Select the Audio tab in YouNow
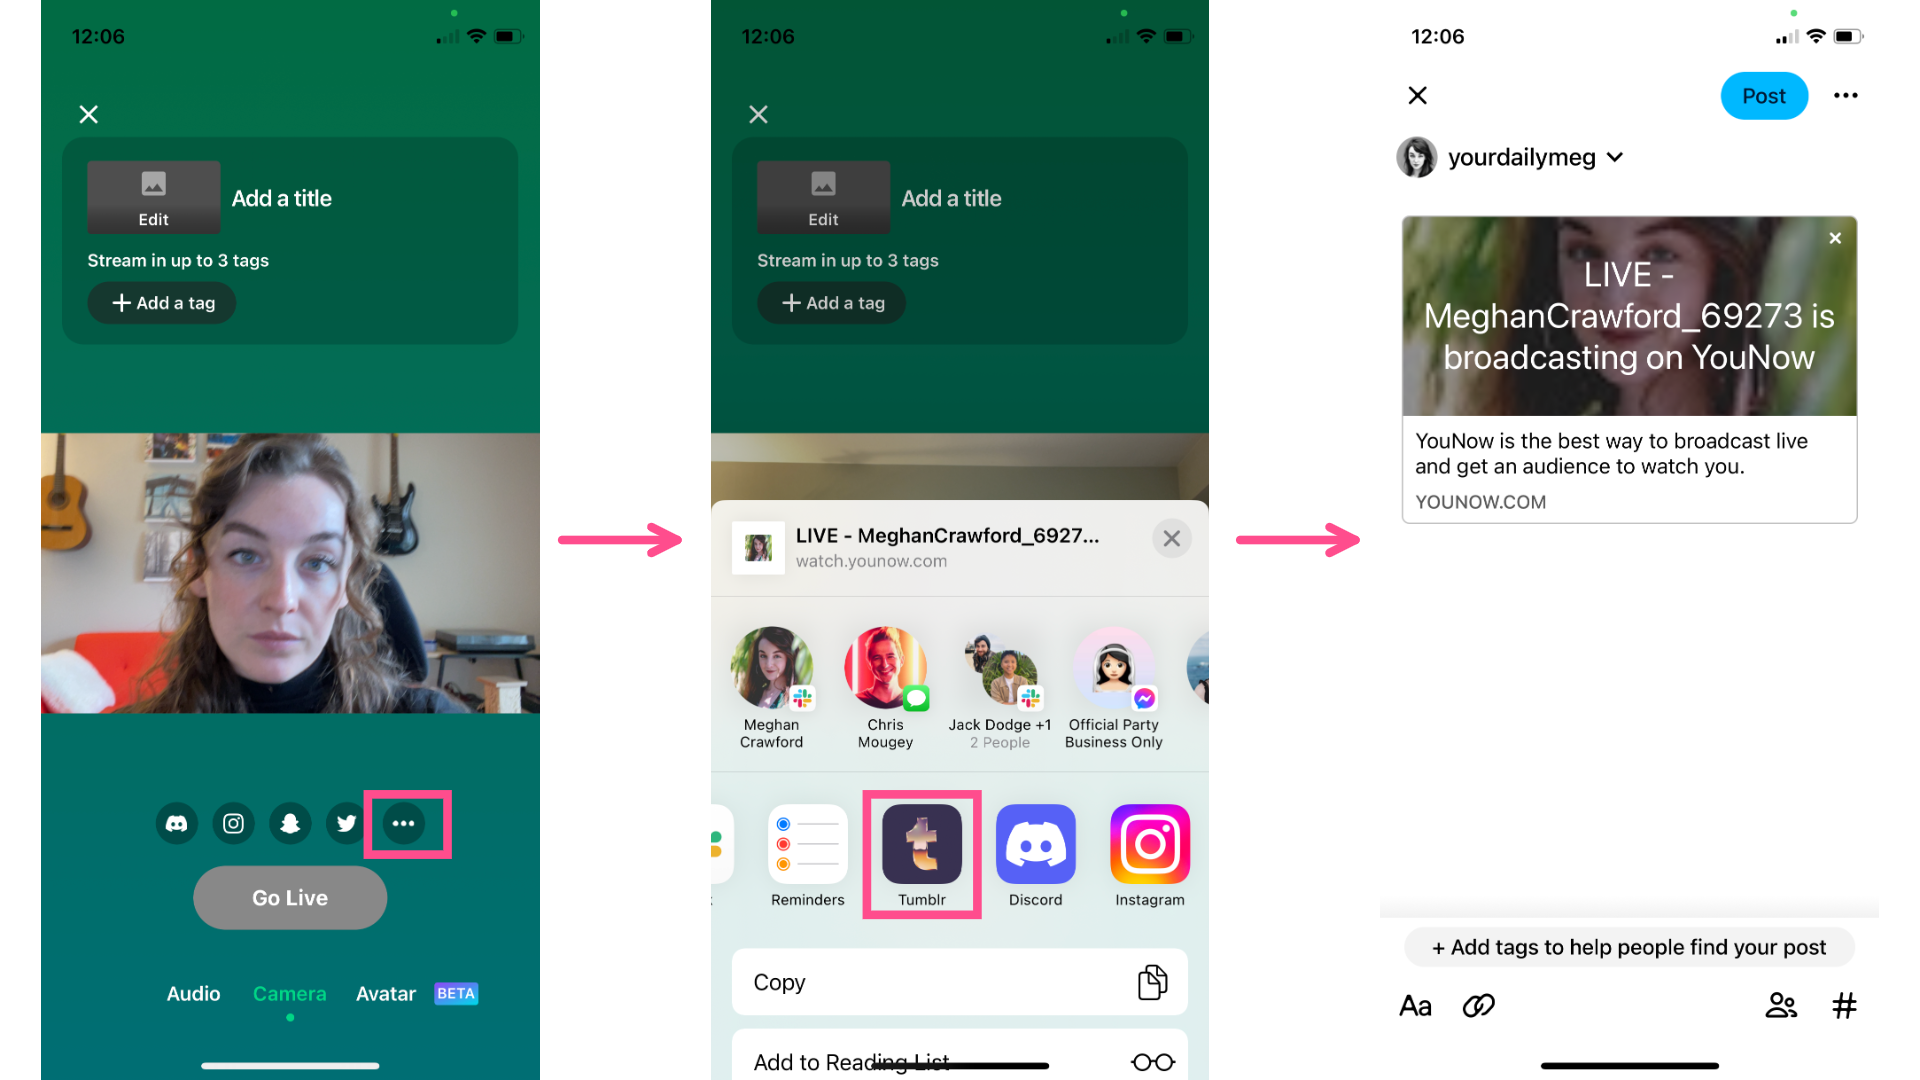This screenshot has height=1080, width=1920. [x=193, y=993]
